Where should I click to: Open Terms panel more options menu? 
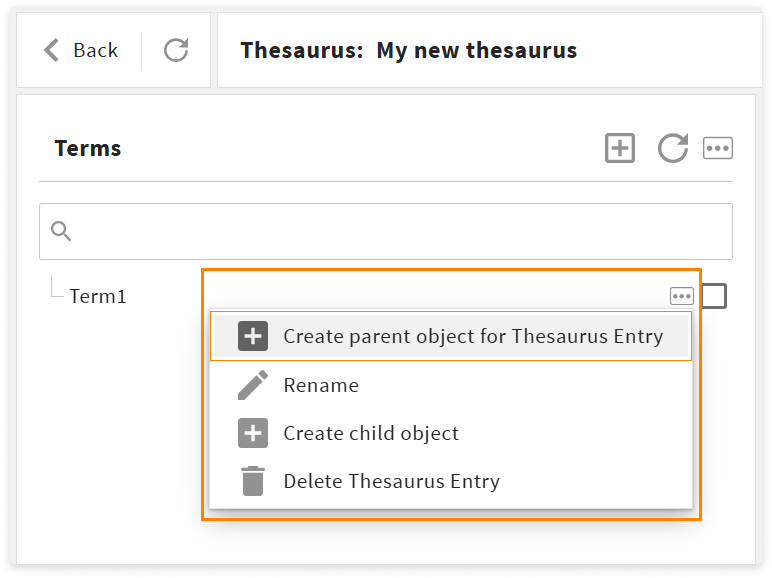(x=717, y=148)
